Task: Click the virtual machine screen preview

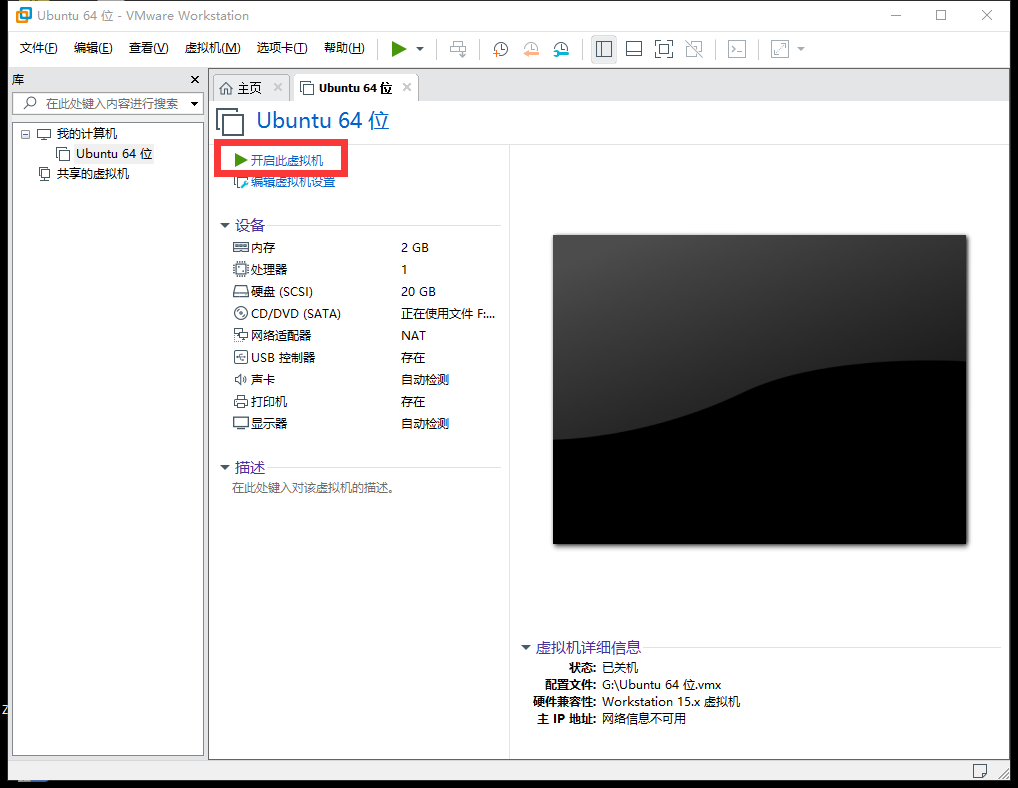Action: coord(760,389)
